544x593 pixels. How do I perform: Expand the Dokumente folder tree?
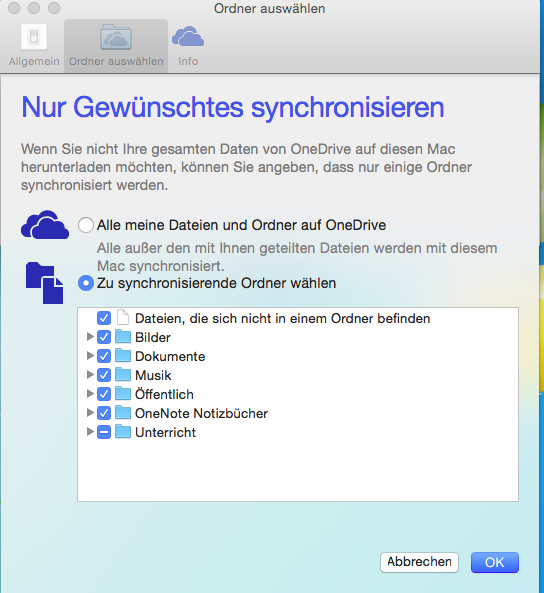(90, 355)
